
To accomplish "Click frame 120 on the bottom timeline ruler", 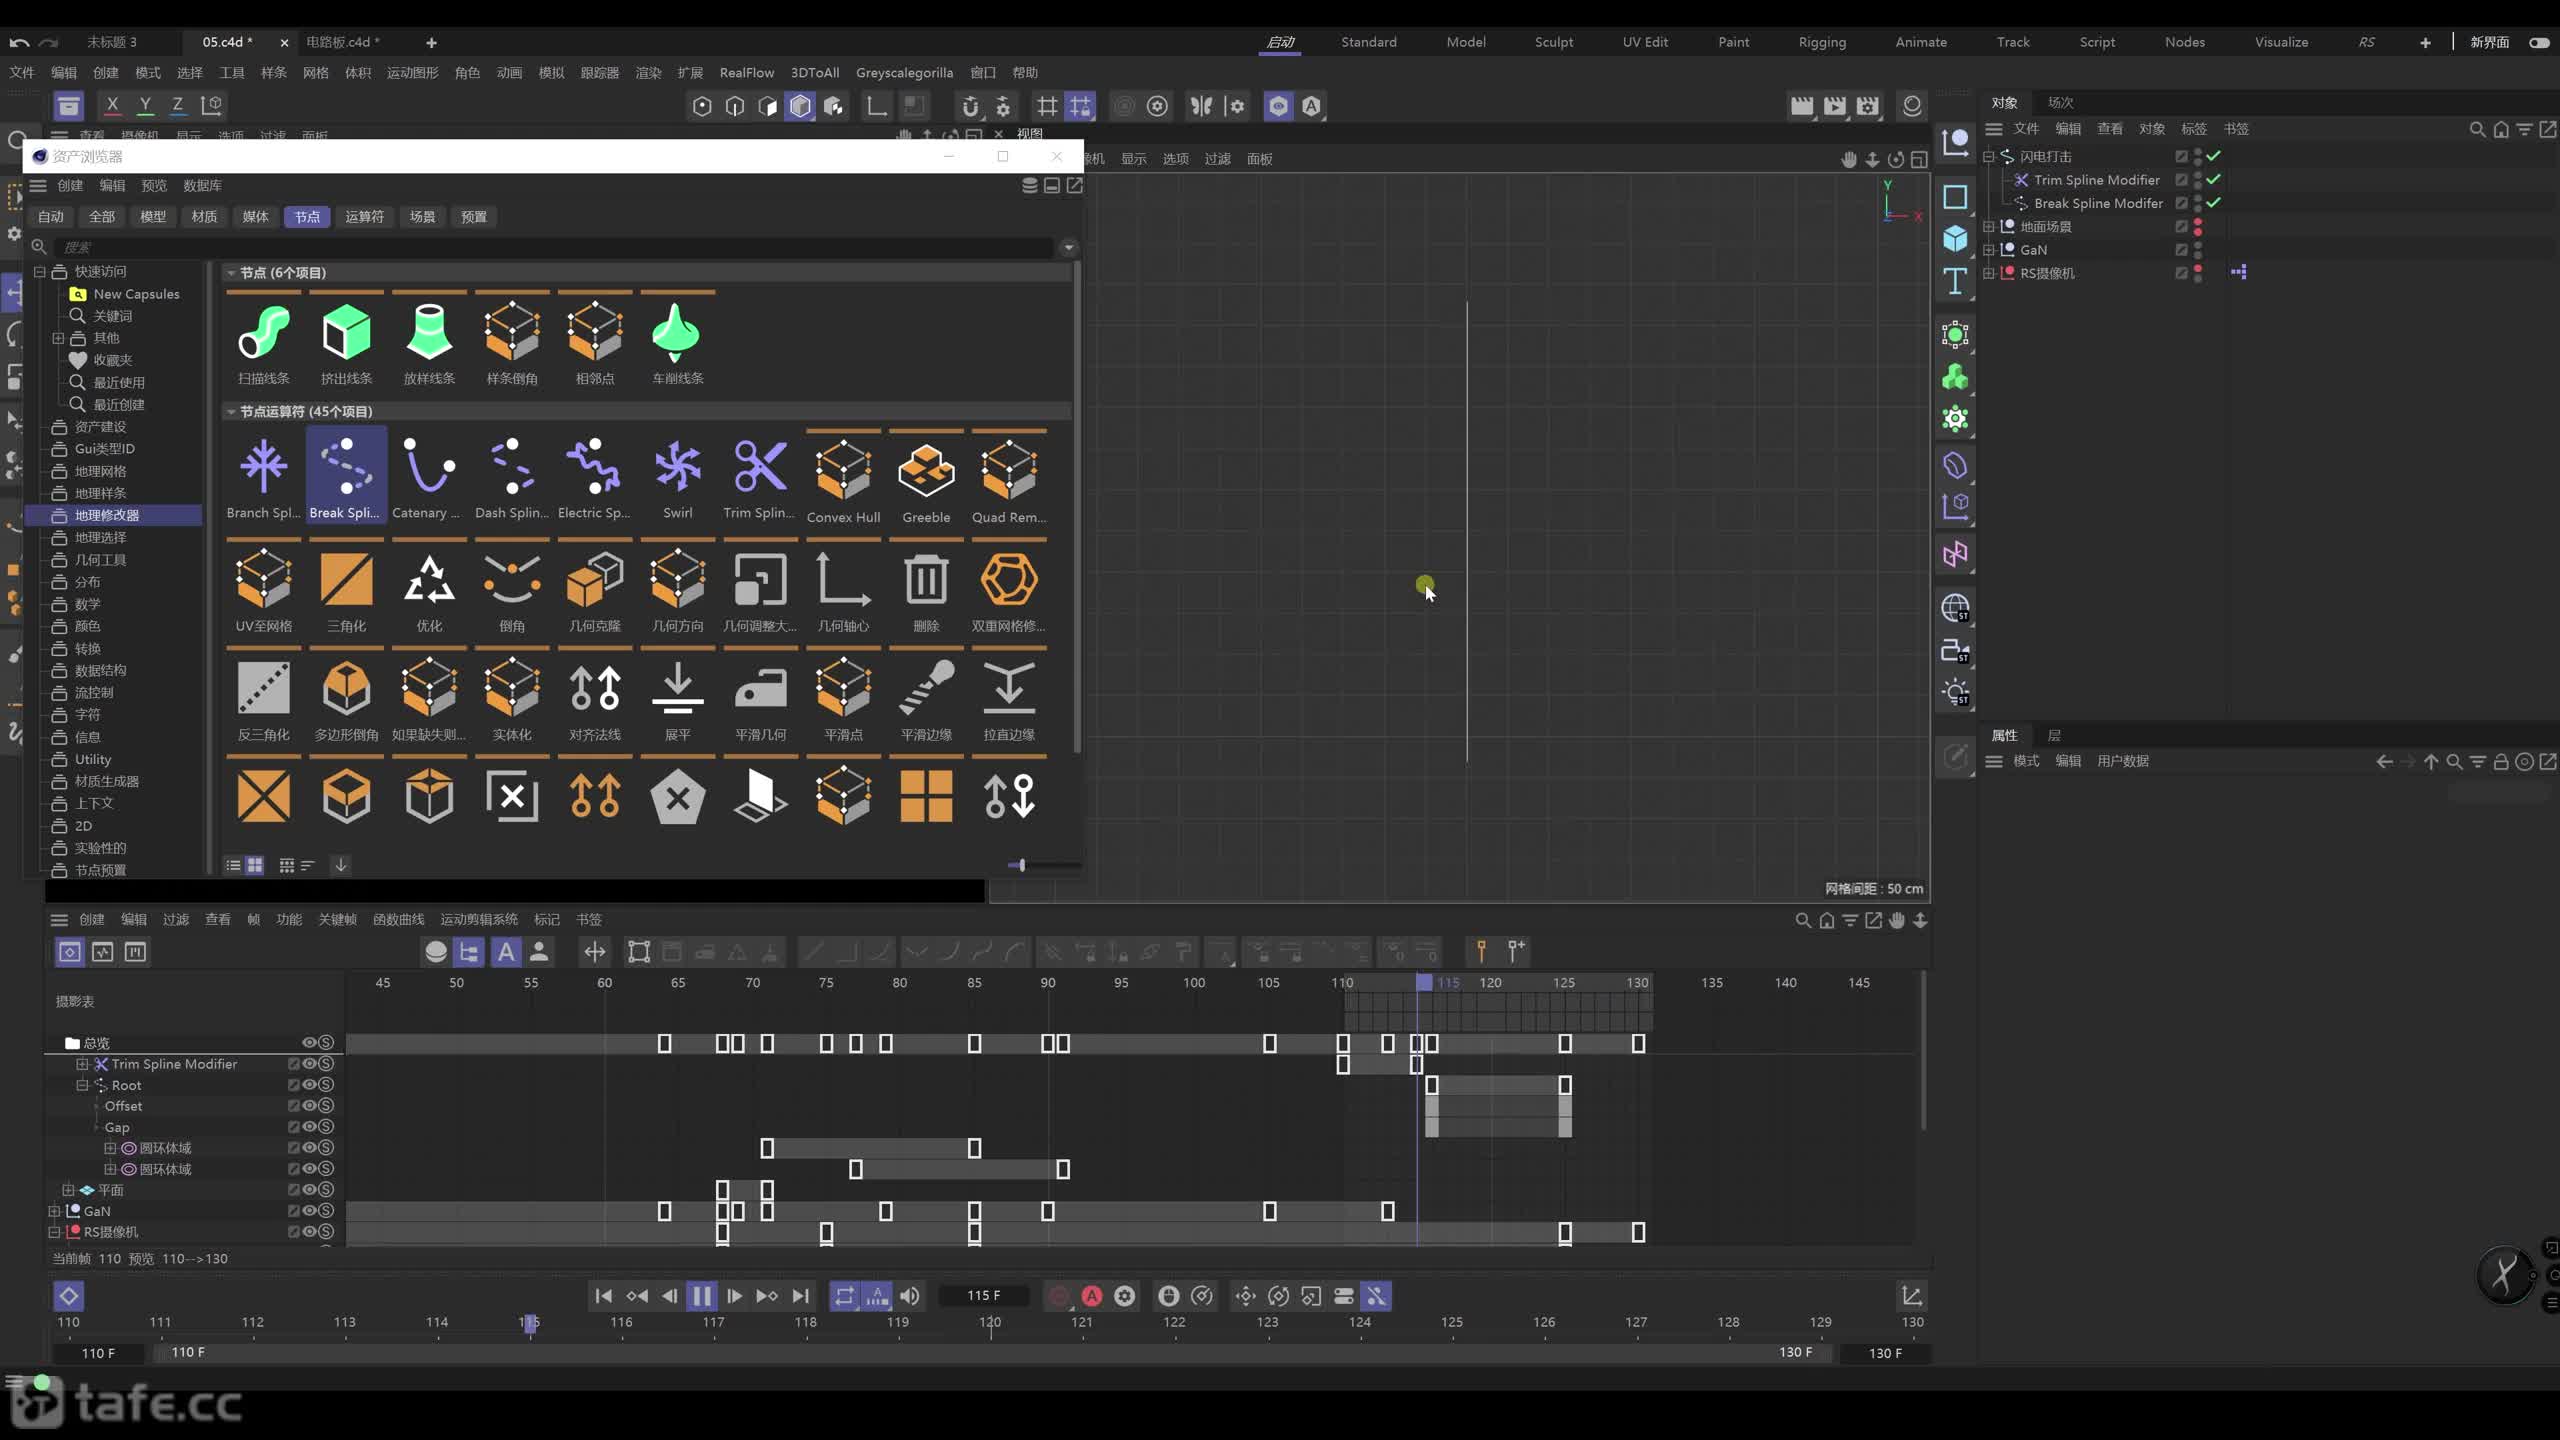I will tap(990, 1323).
